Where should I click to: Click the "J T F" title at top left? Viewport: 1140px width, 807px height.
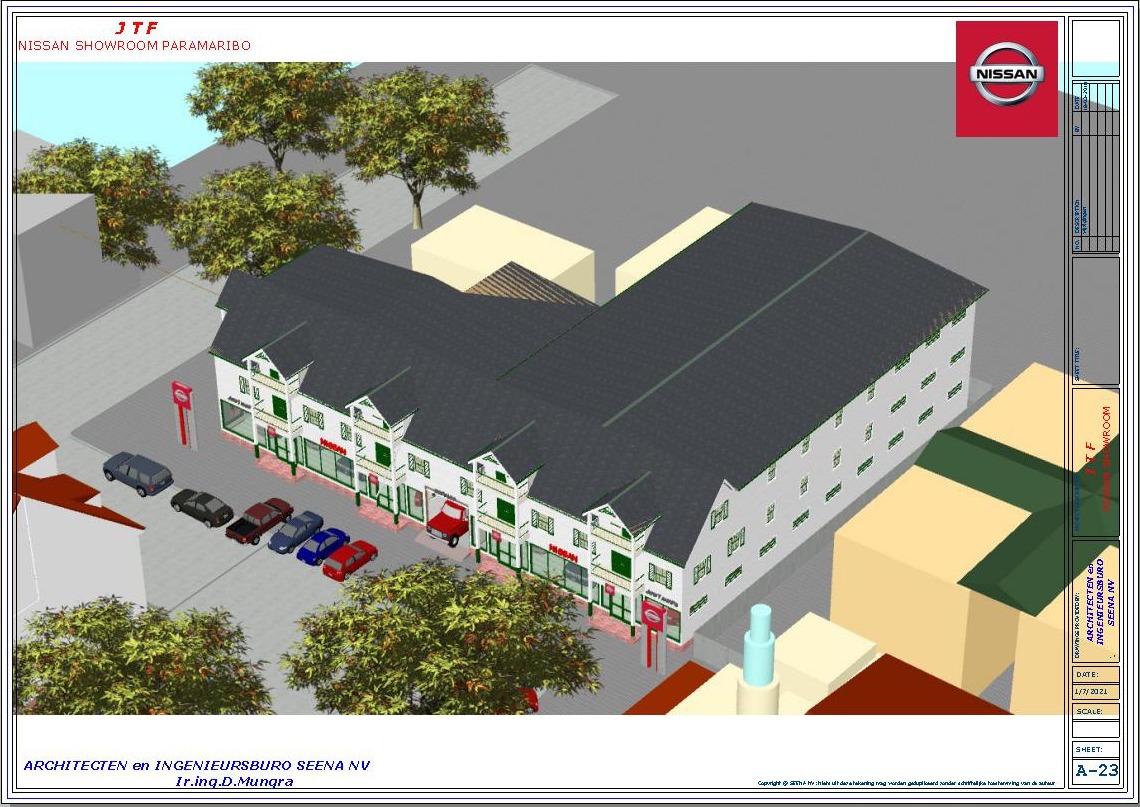point(136,28)
